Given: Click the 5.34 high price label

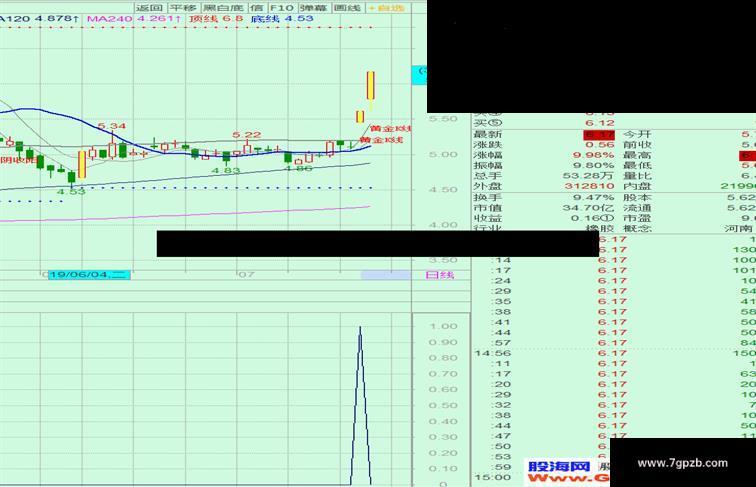Looking at the screenshot, I should 111,126.
